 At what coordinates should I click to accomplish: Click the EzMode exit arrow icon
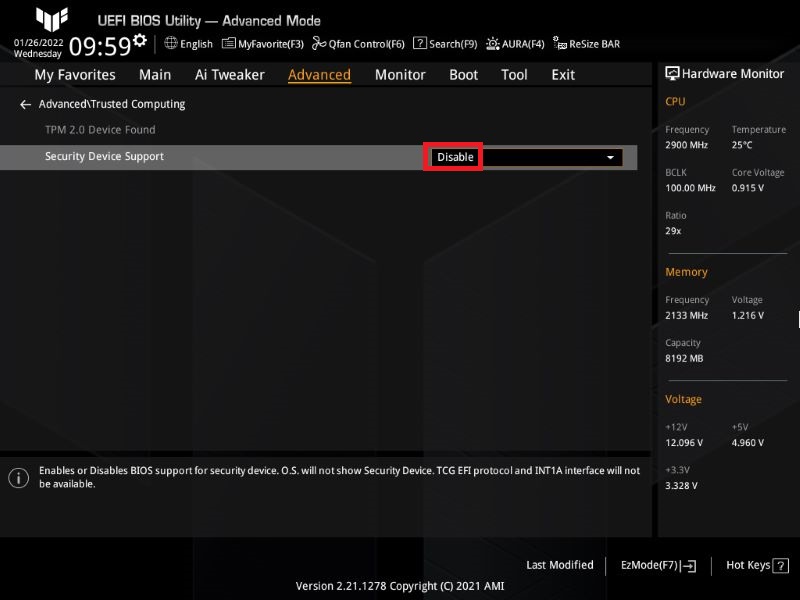point(688,565)
